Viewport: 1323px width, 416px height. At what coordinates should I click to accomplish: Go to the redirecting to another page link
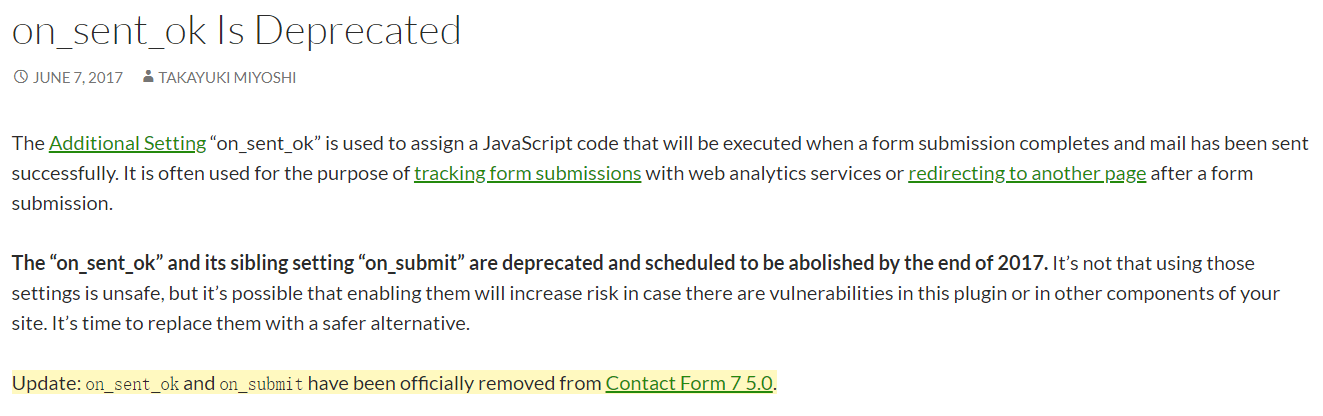1026,173
